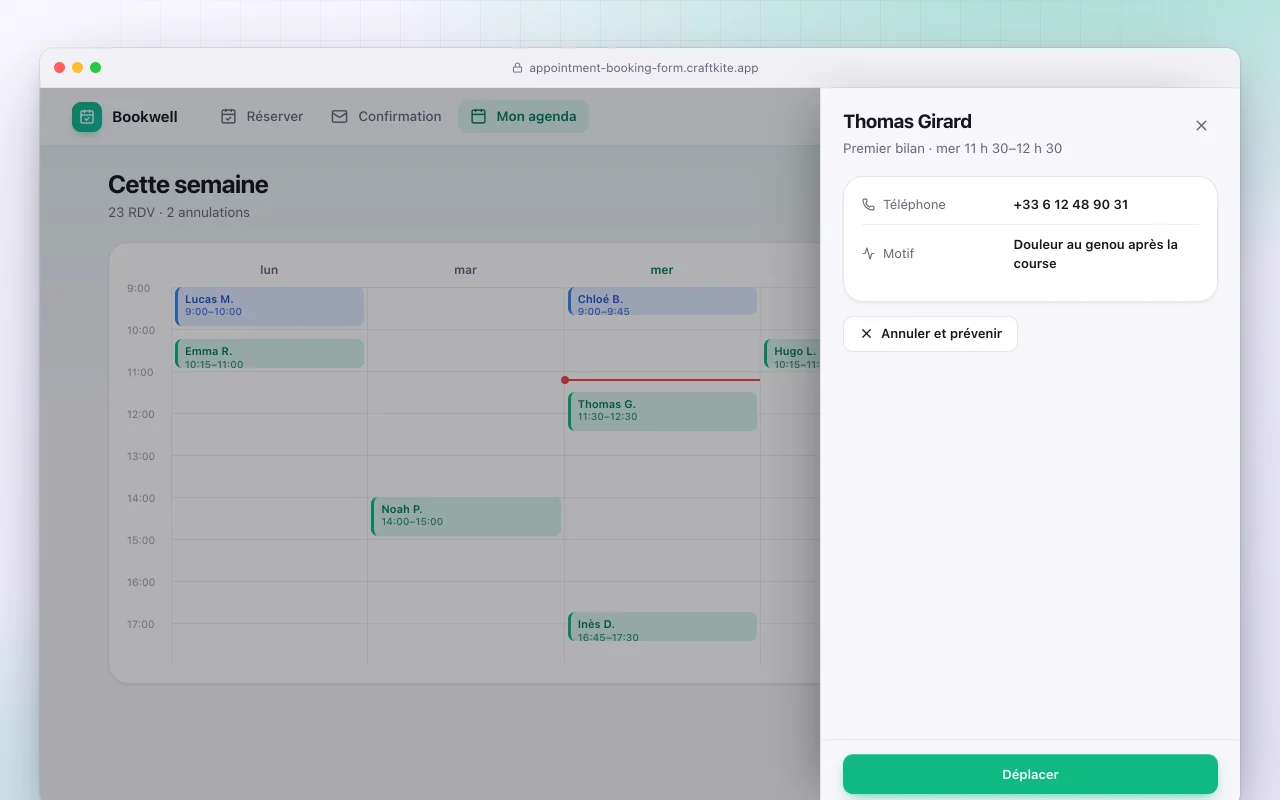Screen dimensions: 1280x800
Task: Click the Thomas Girard panel title
Action: 907,122
